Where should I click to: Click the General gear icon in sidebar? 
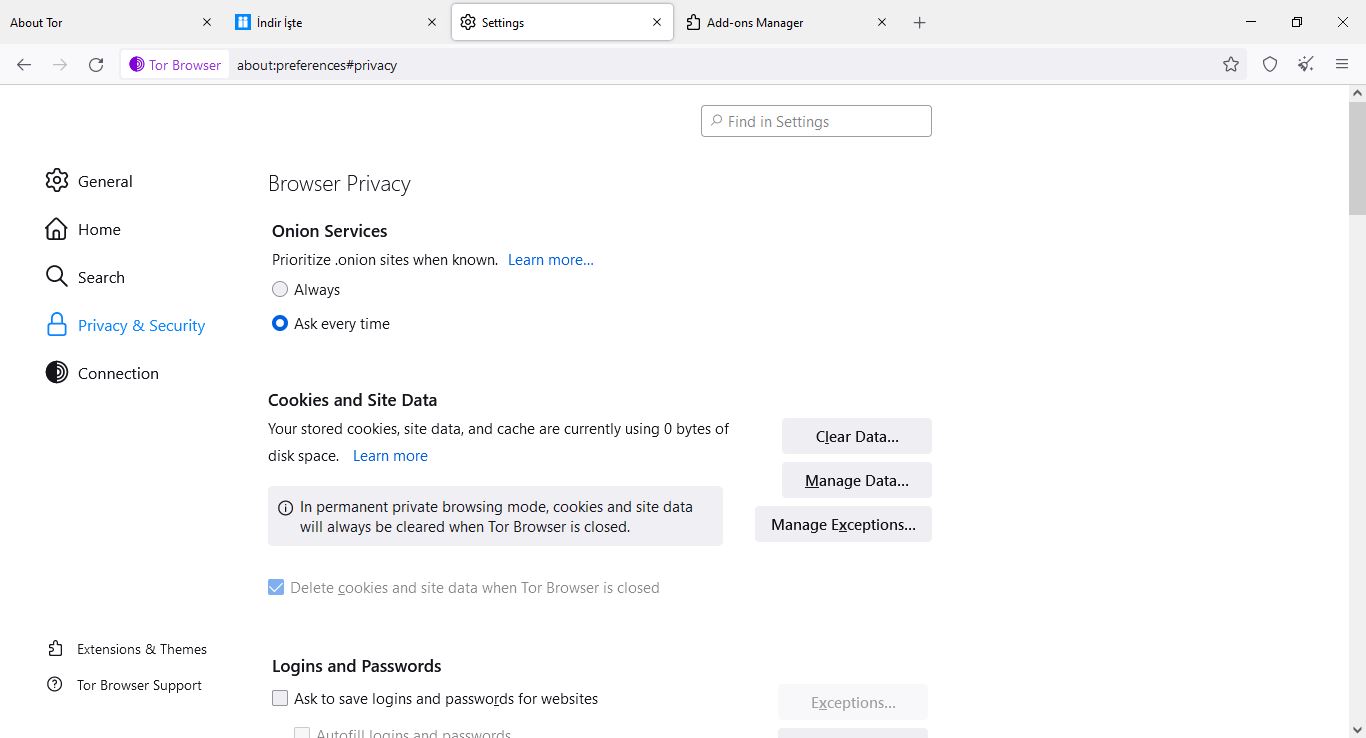pos(57,181)
